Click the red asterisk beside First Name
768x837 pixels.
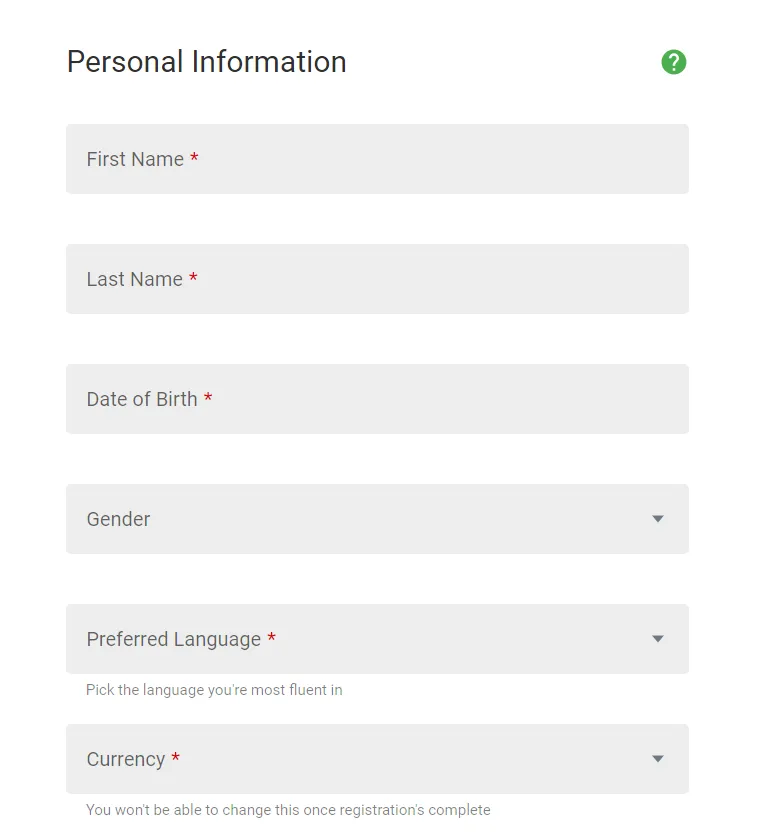pos(194,159)
